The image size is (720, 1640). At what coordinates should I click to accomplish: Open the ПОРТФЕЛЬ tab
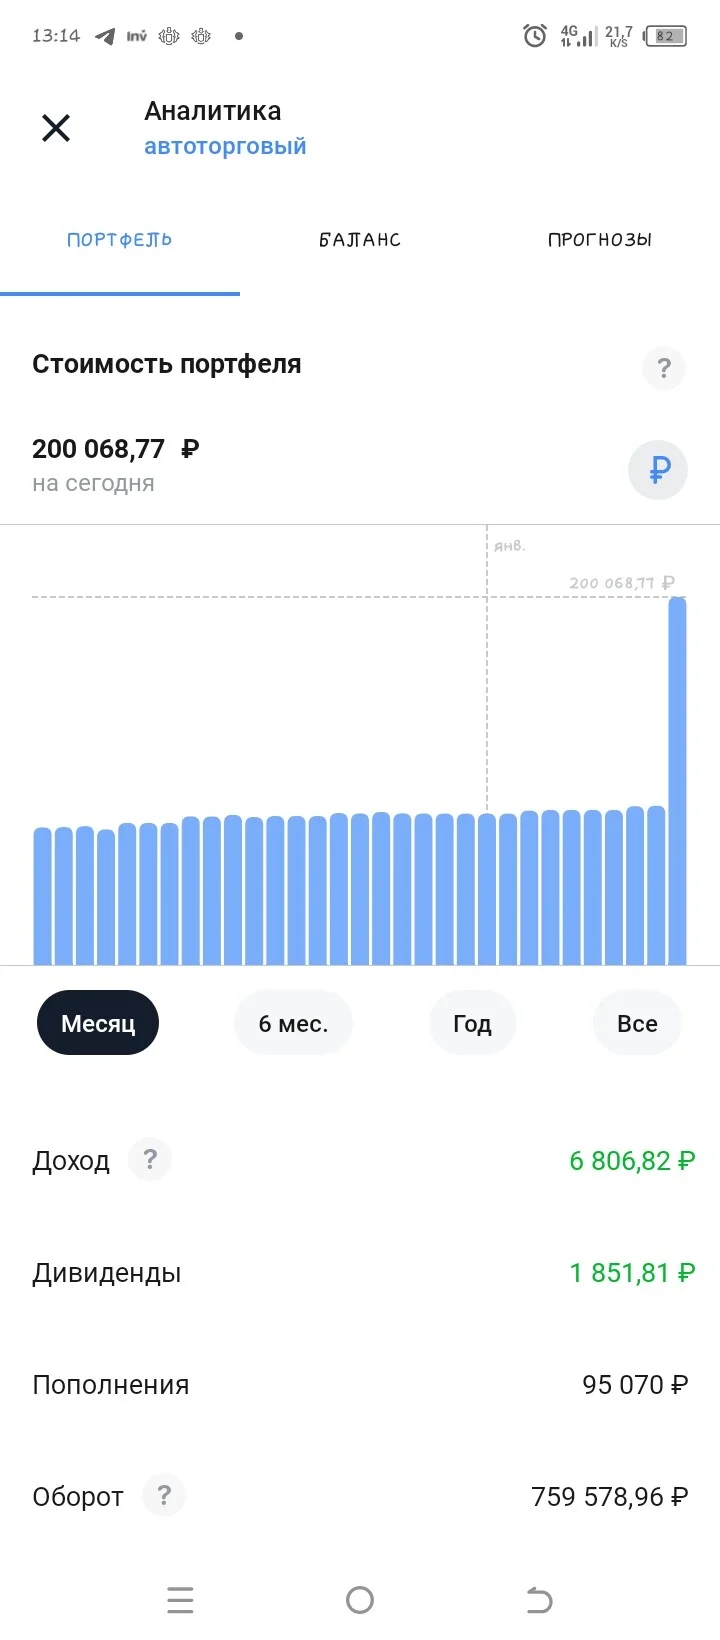(x=120, y=240)
